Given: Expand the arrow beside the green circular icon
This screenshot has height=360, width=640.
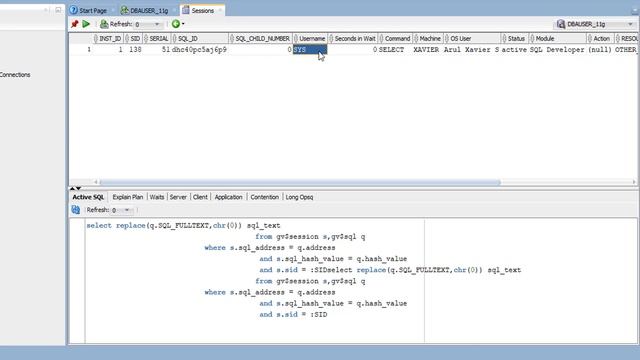Looking at the screenshot, I should (x=183, y=24).
